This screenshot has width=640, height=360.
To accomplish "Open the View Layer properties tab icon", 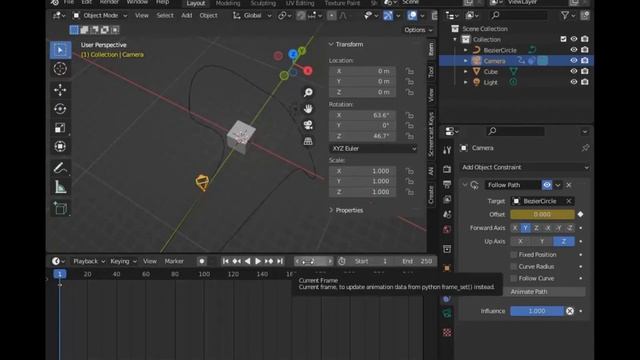I will point(447,199).
